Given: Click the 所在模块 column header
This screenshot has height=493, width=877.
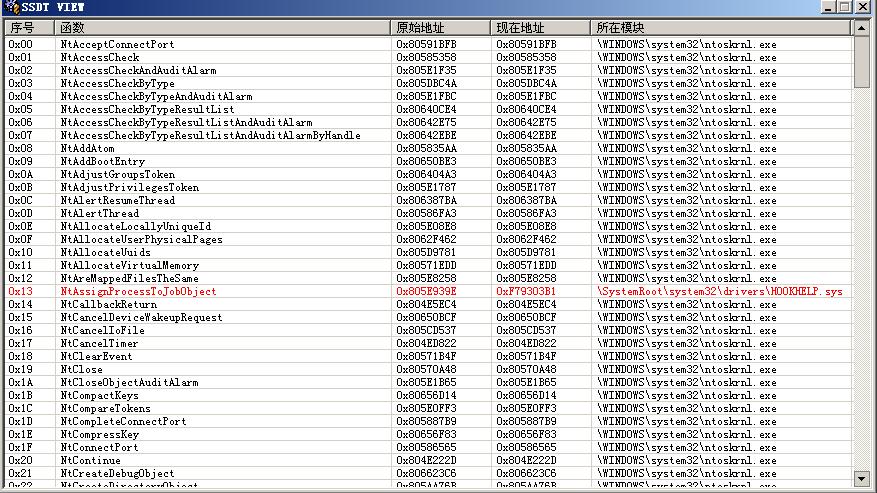Looking at the screenshot, I should [720, 27].
